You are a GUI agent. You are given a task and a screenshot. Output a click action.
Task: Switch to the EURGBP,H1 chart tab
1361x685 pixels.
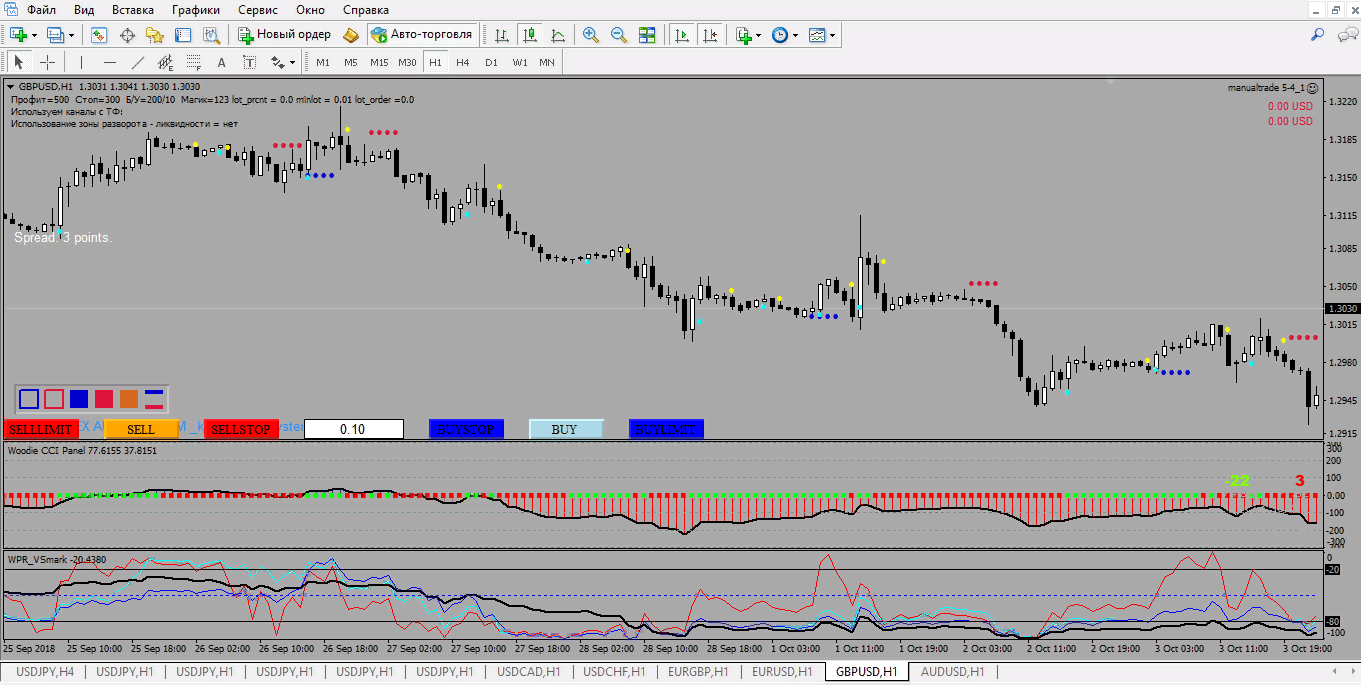click(x=699, y=672)
